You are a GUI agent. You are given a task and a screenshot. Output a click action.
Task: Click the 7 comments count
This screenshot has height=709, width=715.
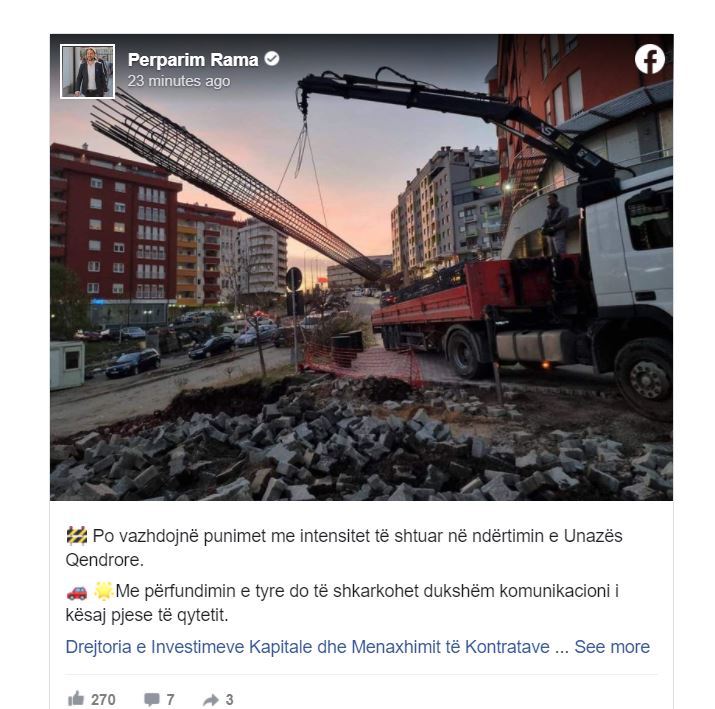(x=170, y=699)
